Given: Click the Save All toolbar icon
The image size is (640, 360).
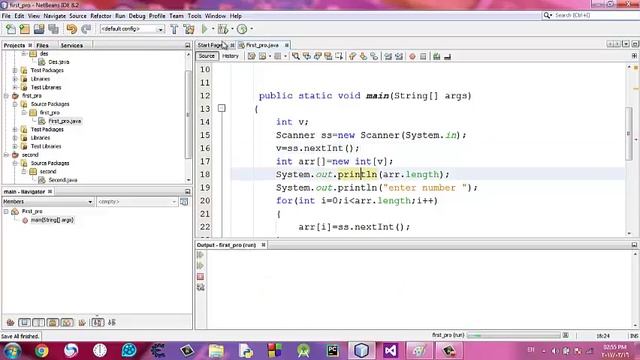Looking at the screenshot, I should 53,29.
